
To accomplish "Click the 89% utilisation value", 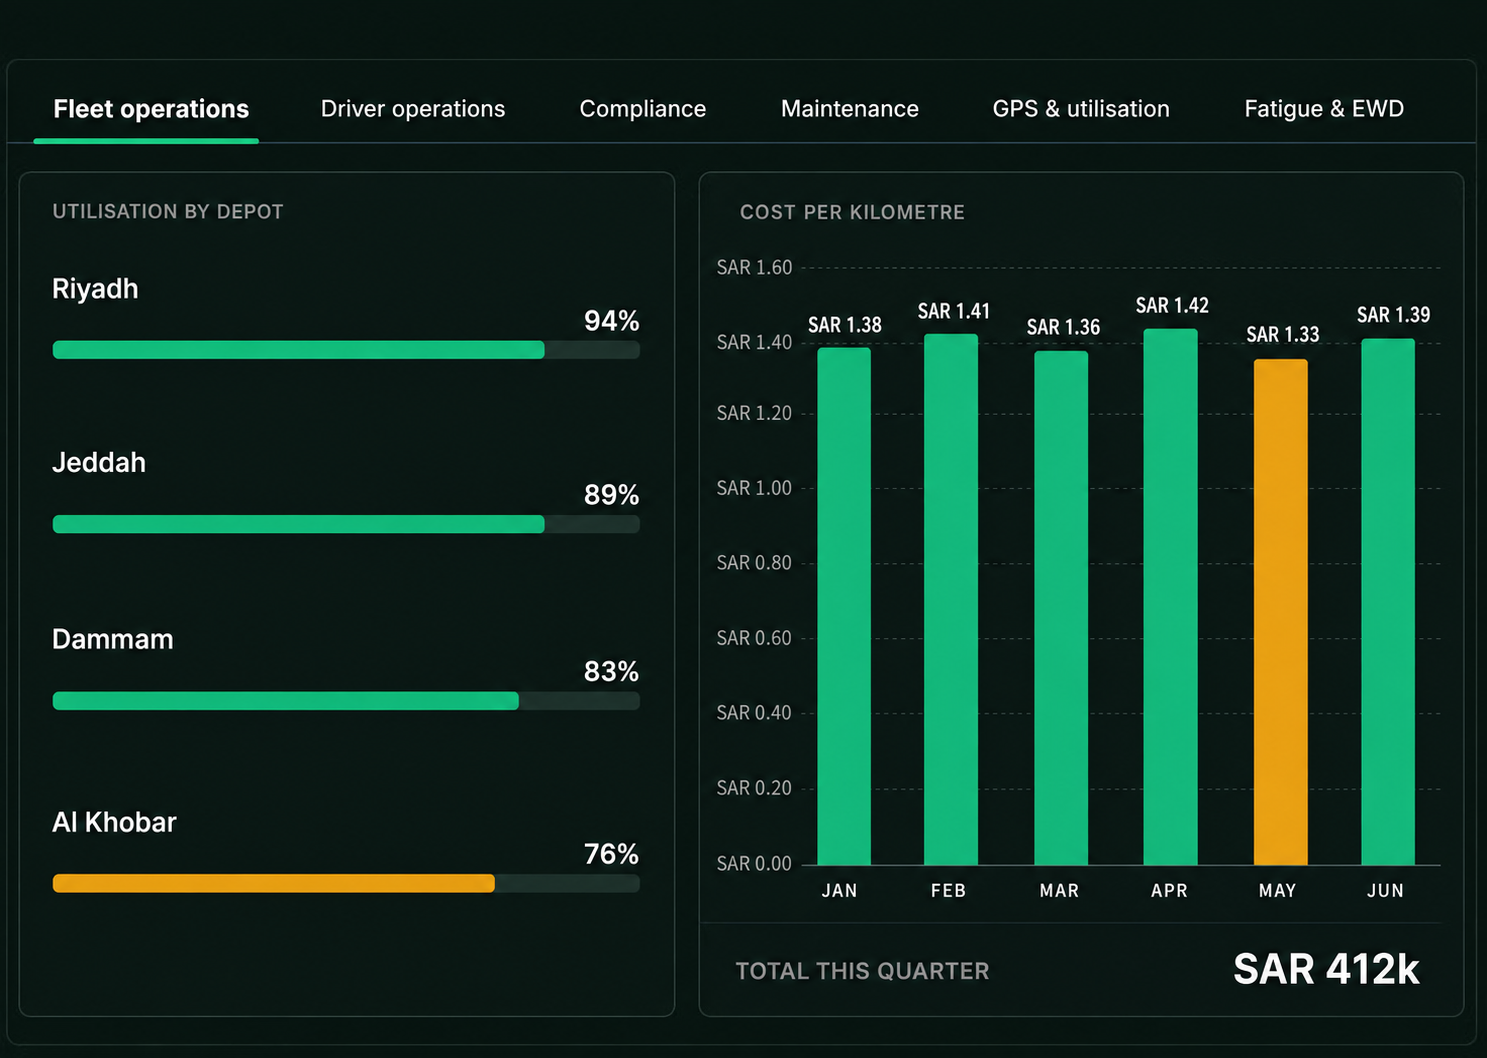I will (x=612, y=495).
